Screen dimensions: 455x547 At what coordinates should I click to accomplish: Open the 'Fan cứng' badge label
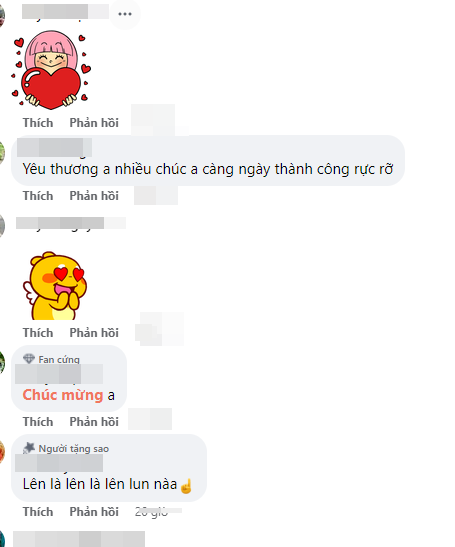tap(59, 359)
